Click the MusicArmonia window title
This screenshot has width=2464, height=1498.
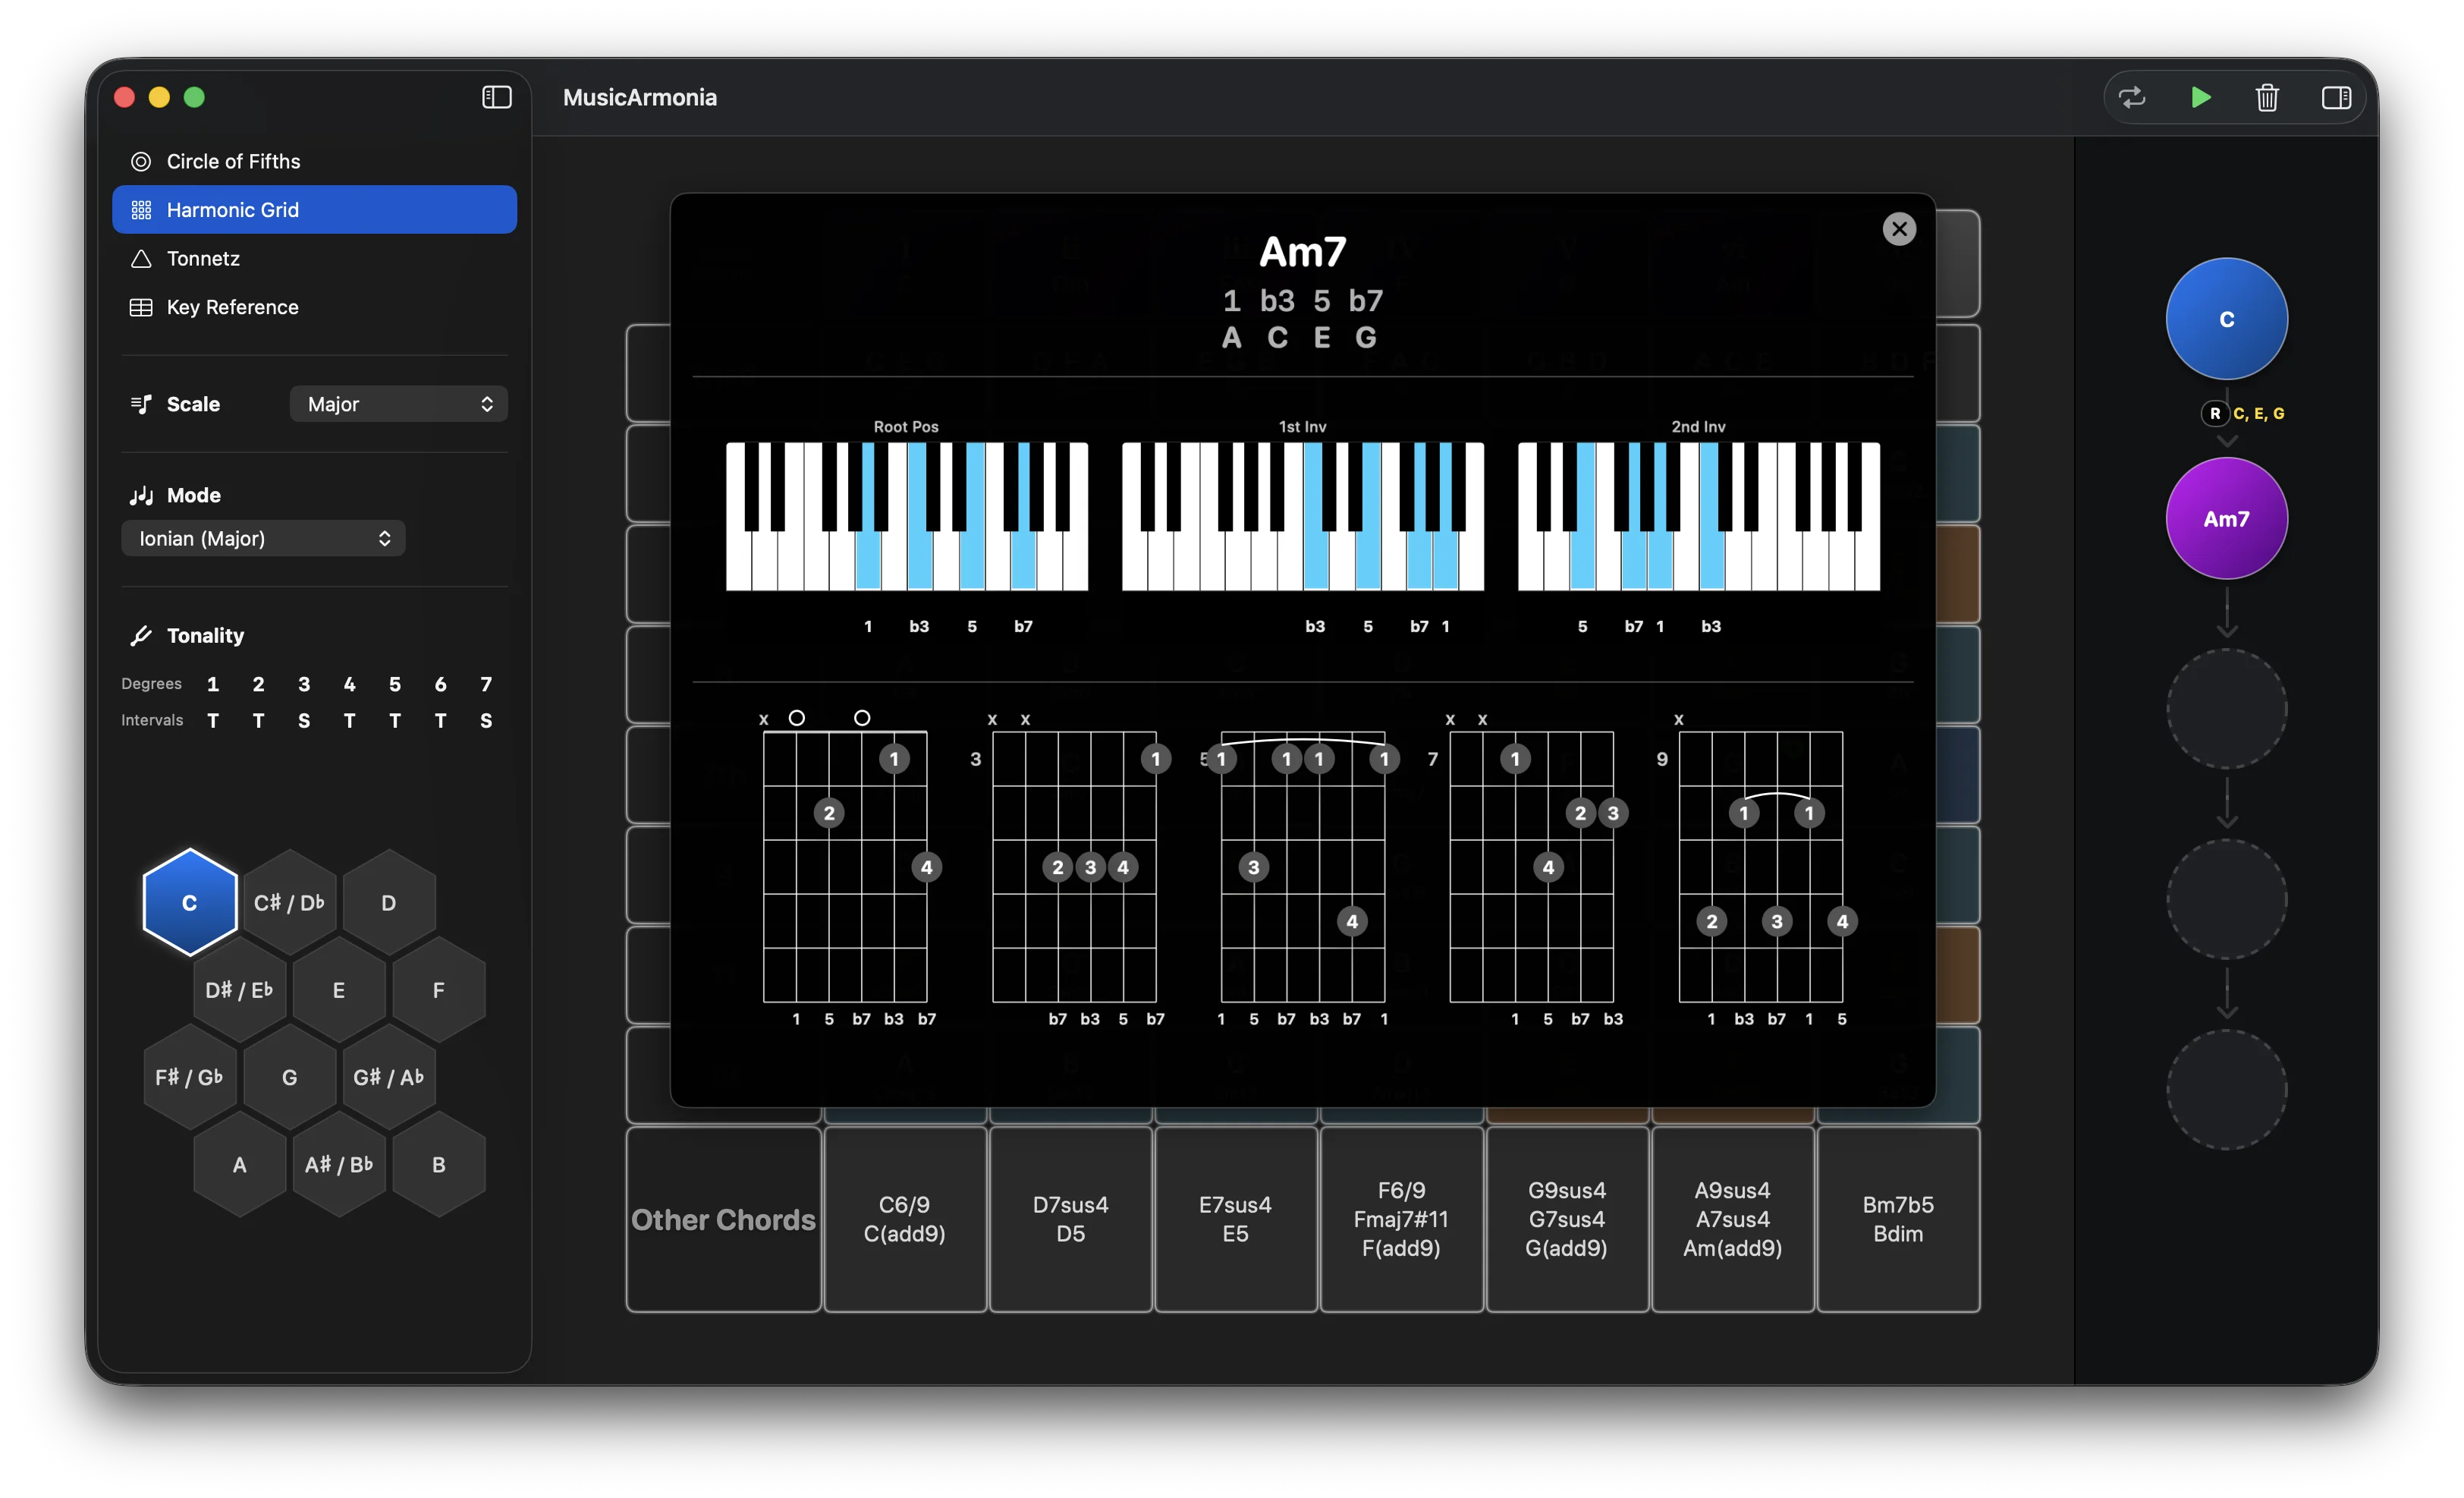(x=639, y=97)
